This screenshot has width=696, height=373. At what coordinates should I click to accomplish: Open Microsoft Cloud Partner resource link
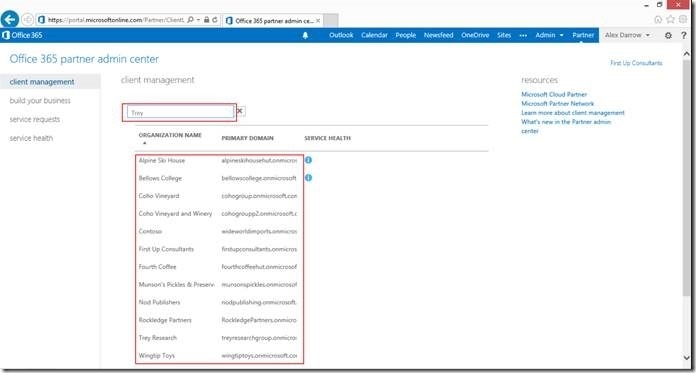(554, 95)
